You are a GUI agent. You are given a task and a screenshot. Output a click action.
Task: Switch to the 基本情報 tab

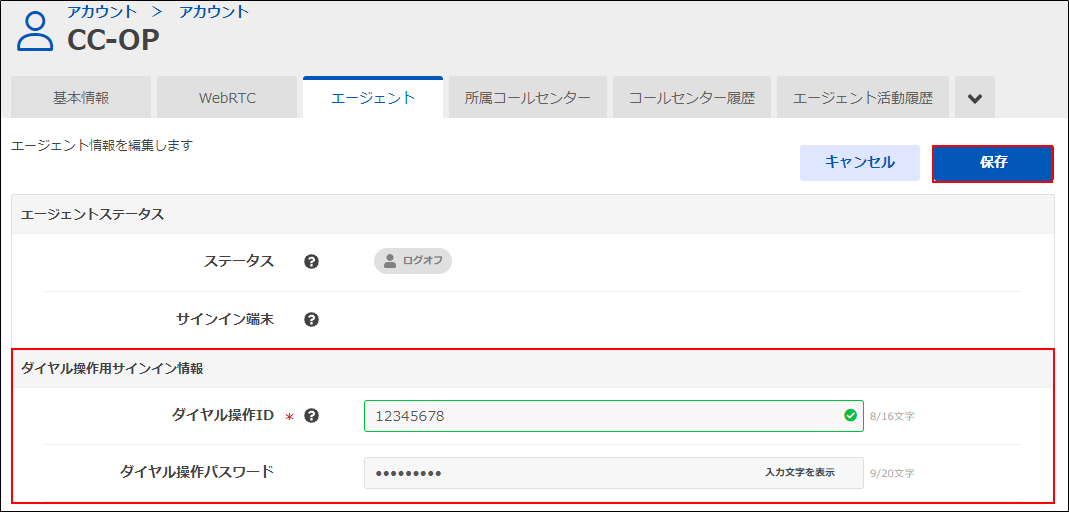point(81,98)
